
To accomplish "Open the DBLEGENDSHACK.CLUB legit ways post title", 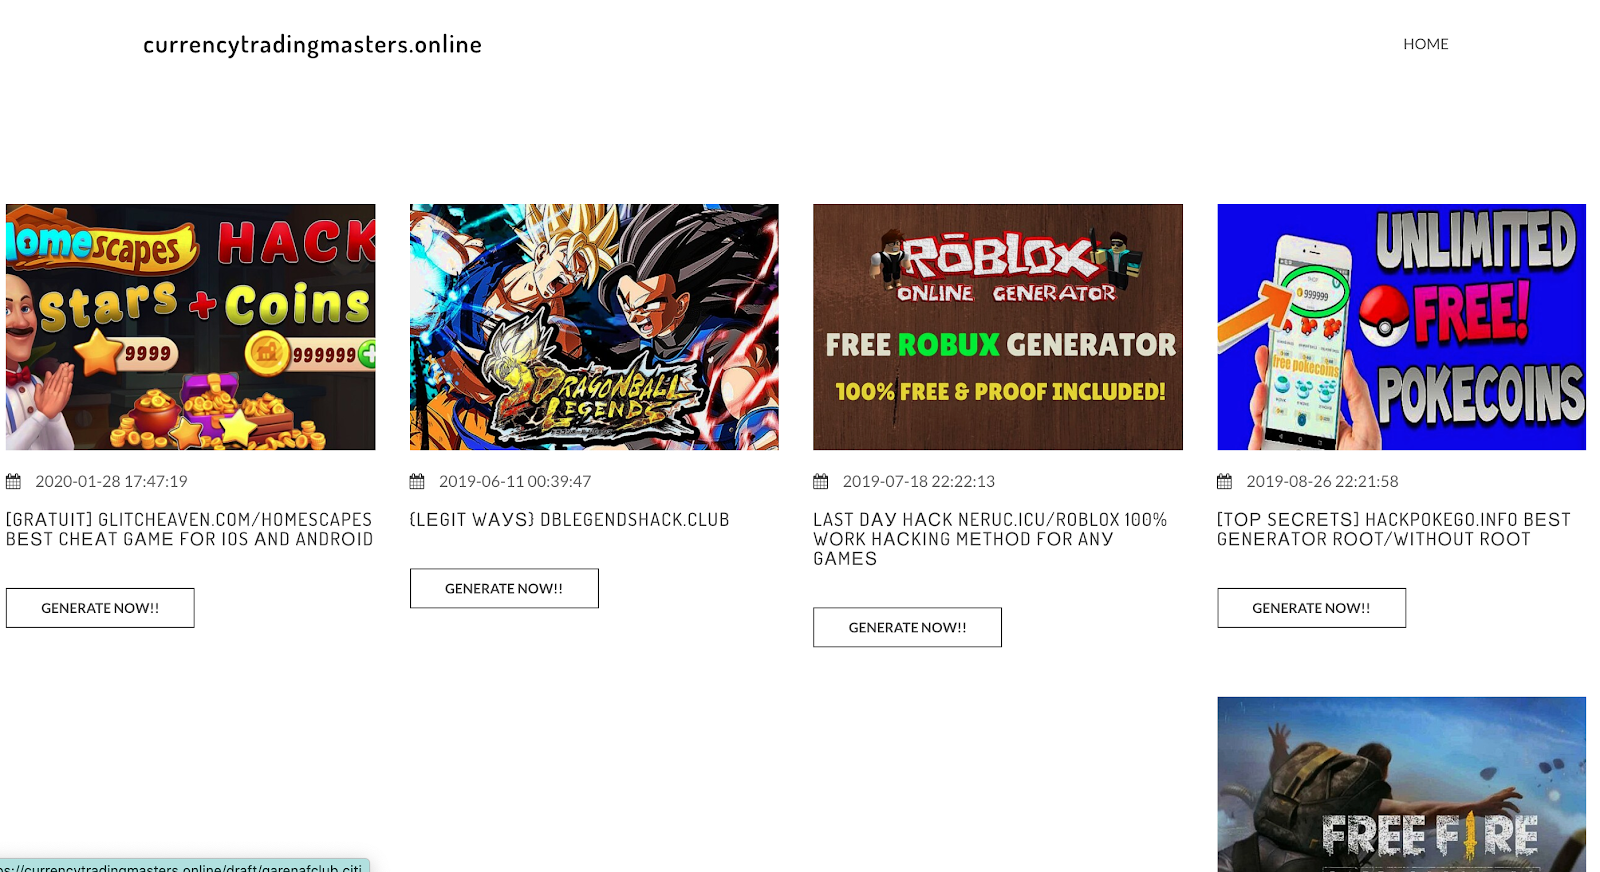I will pyautogui.click(x=570, y=520).
